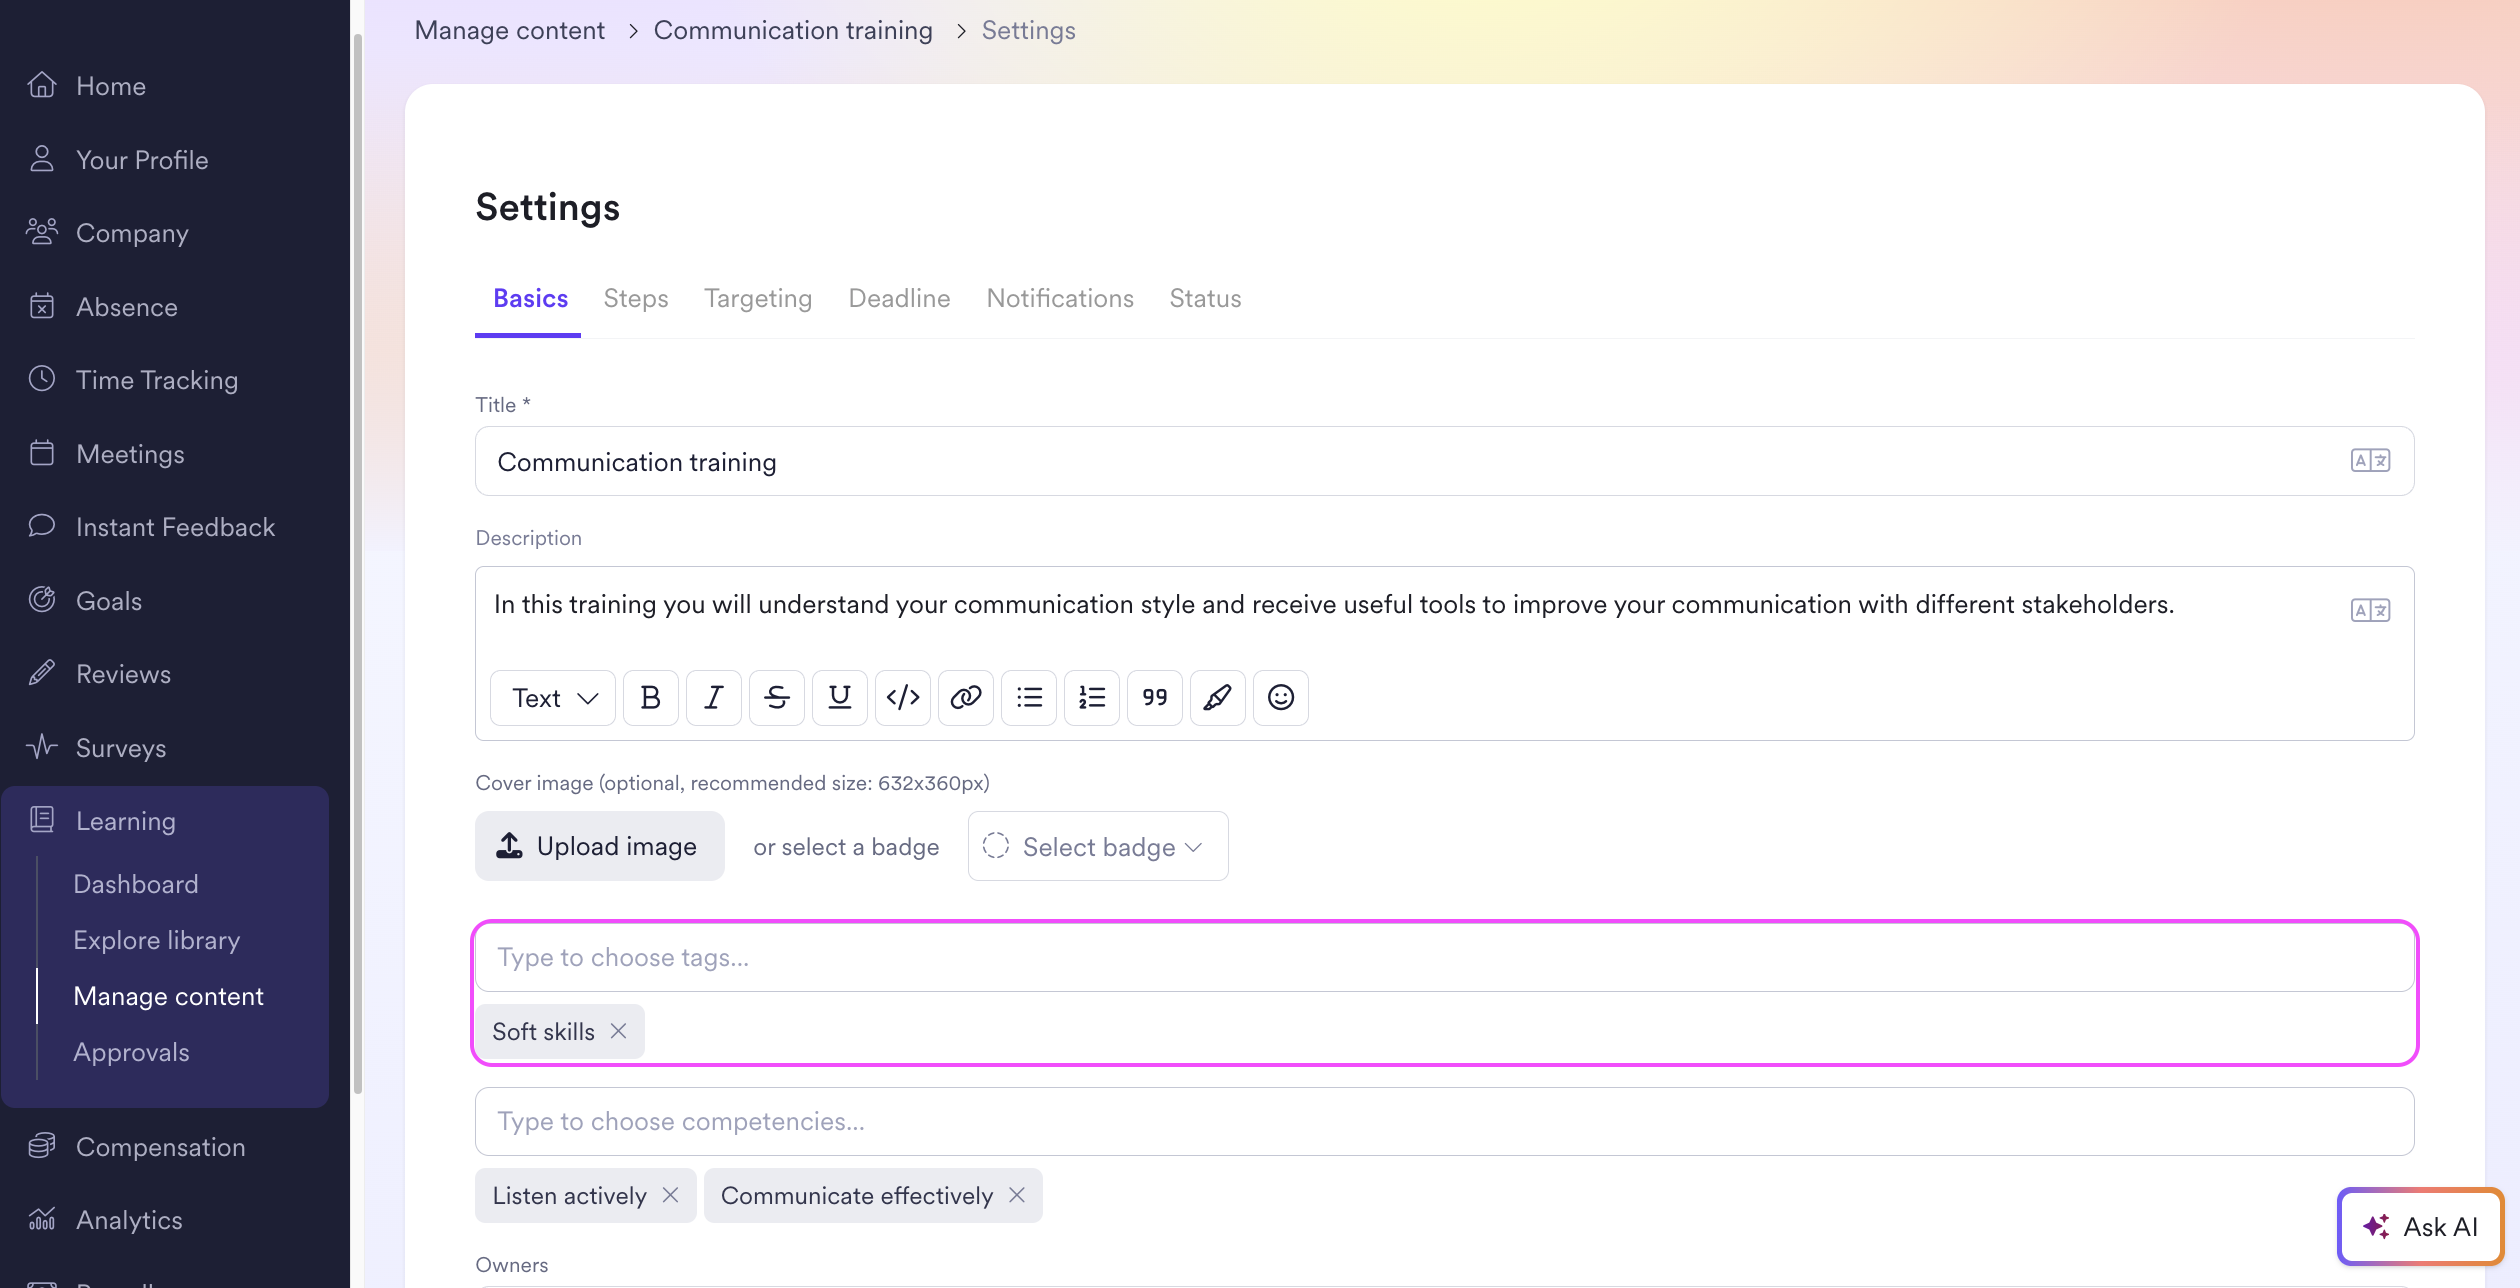Open the Notifications tab
The image size is (2520, 1288).
(x=1059, y=299)
